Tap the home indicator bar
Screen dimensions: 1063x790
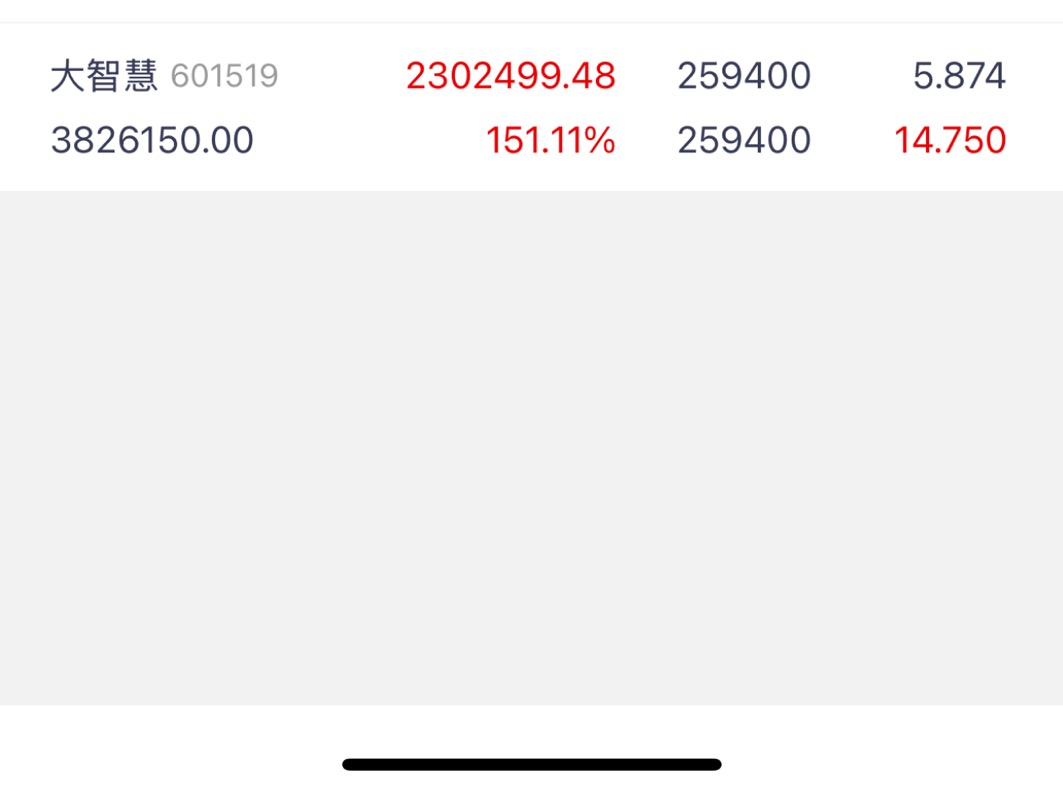[532, 764]
